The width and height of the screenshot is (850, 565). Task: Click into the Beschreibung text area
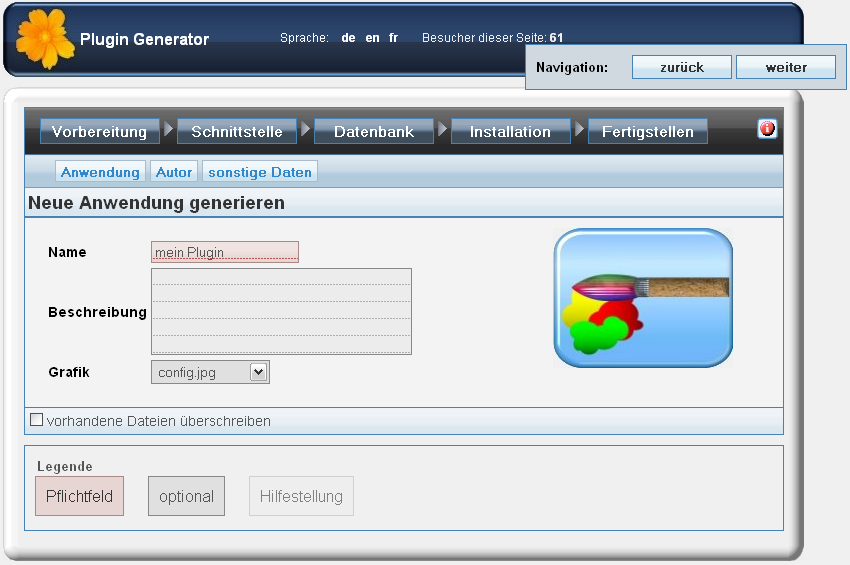[x=281, y=311]
